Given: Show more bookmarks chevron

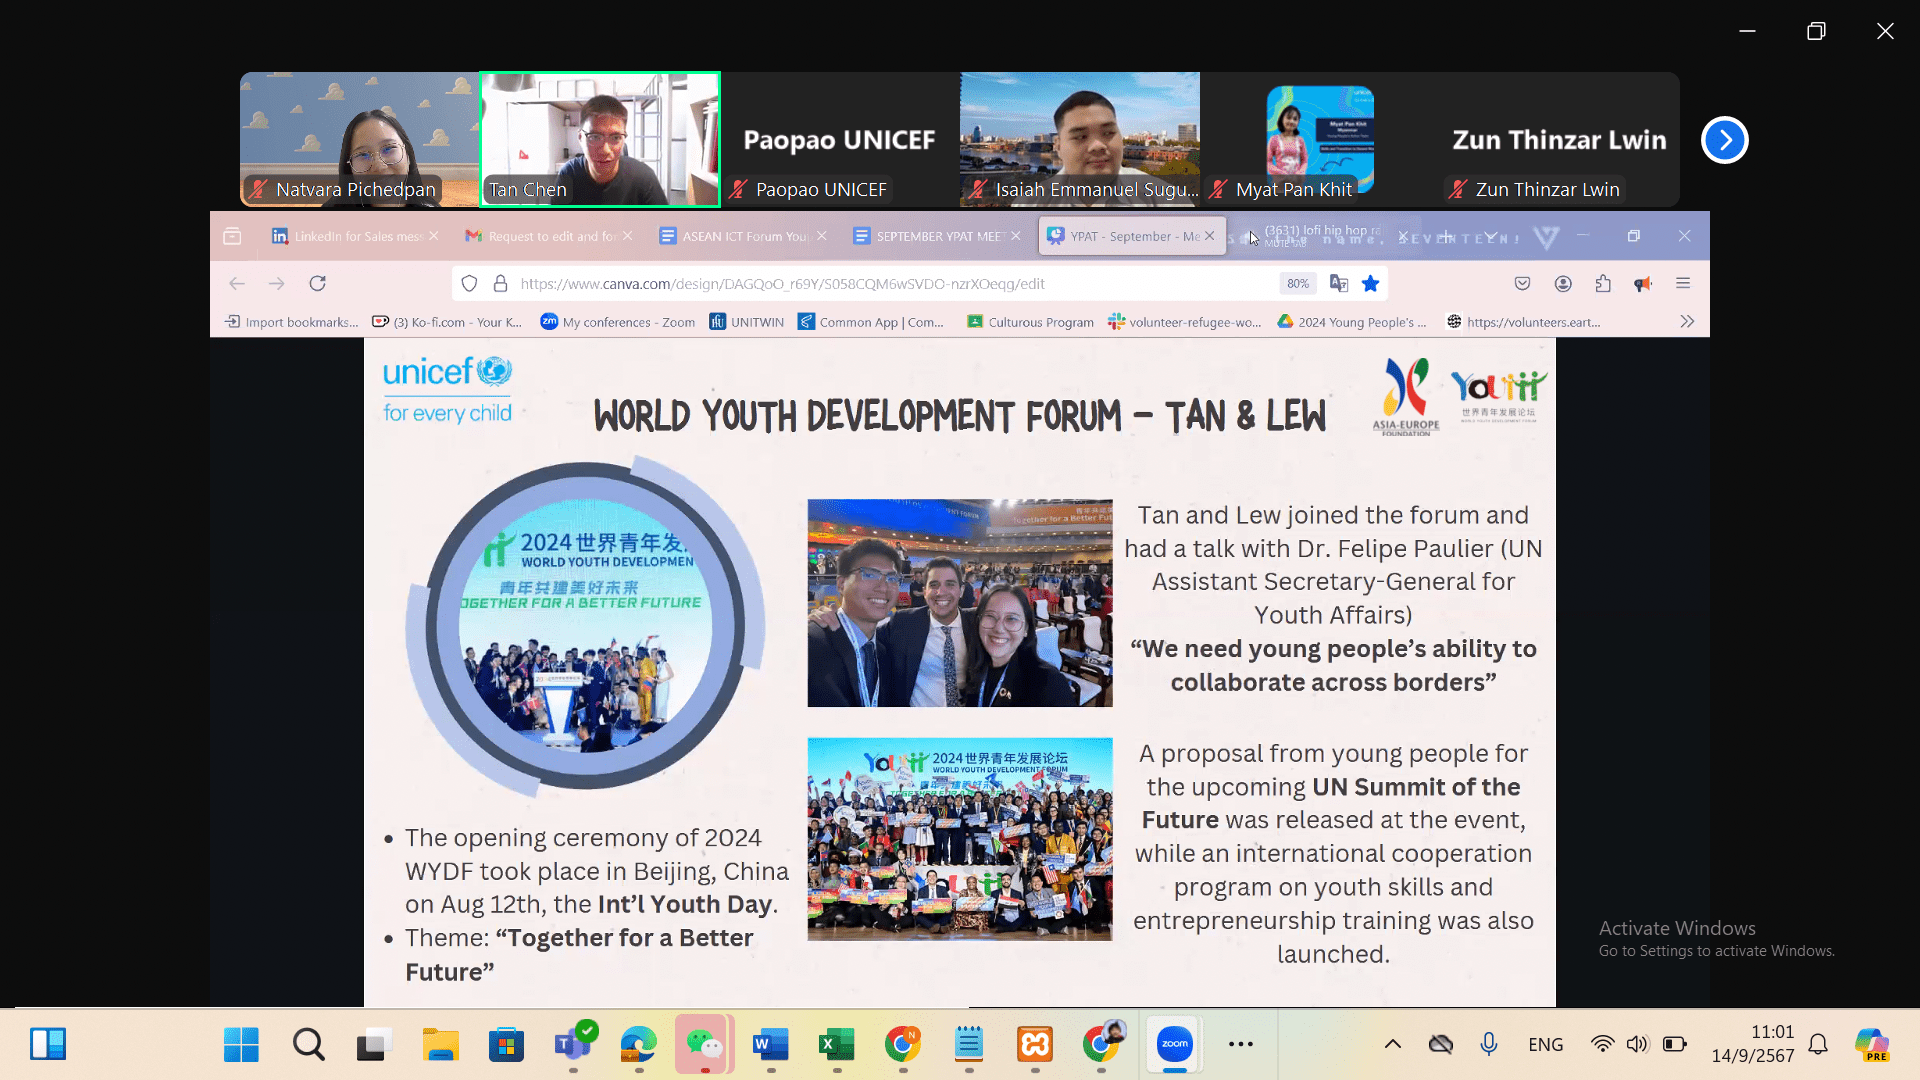Looking at the screenshot, I should click(1687, 322).
